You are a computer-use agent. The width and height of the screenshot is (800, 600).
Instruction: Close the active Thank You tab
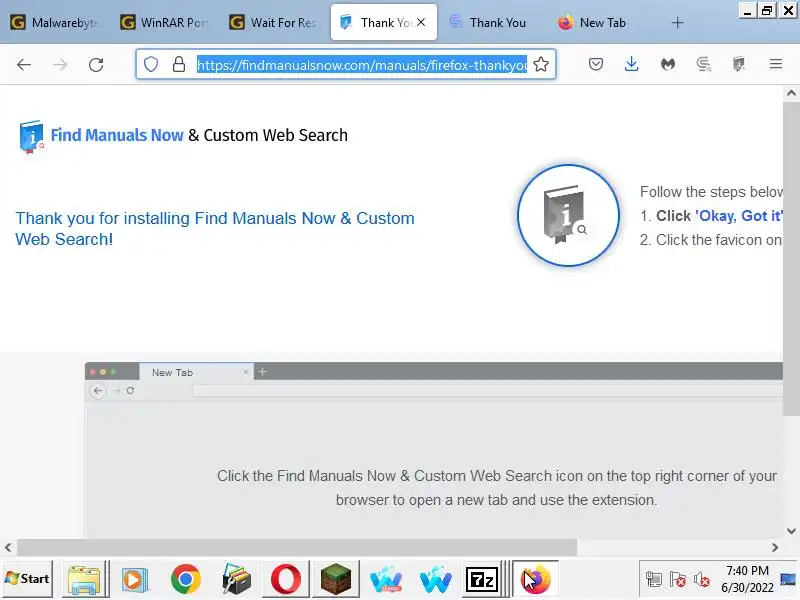[x=421, y=22]
